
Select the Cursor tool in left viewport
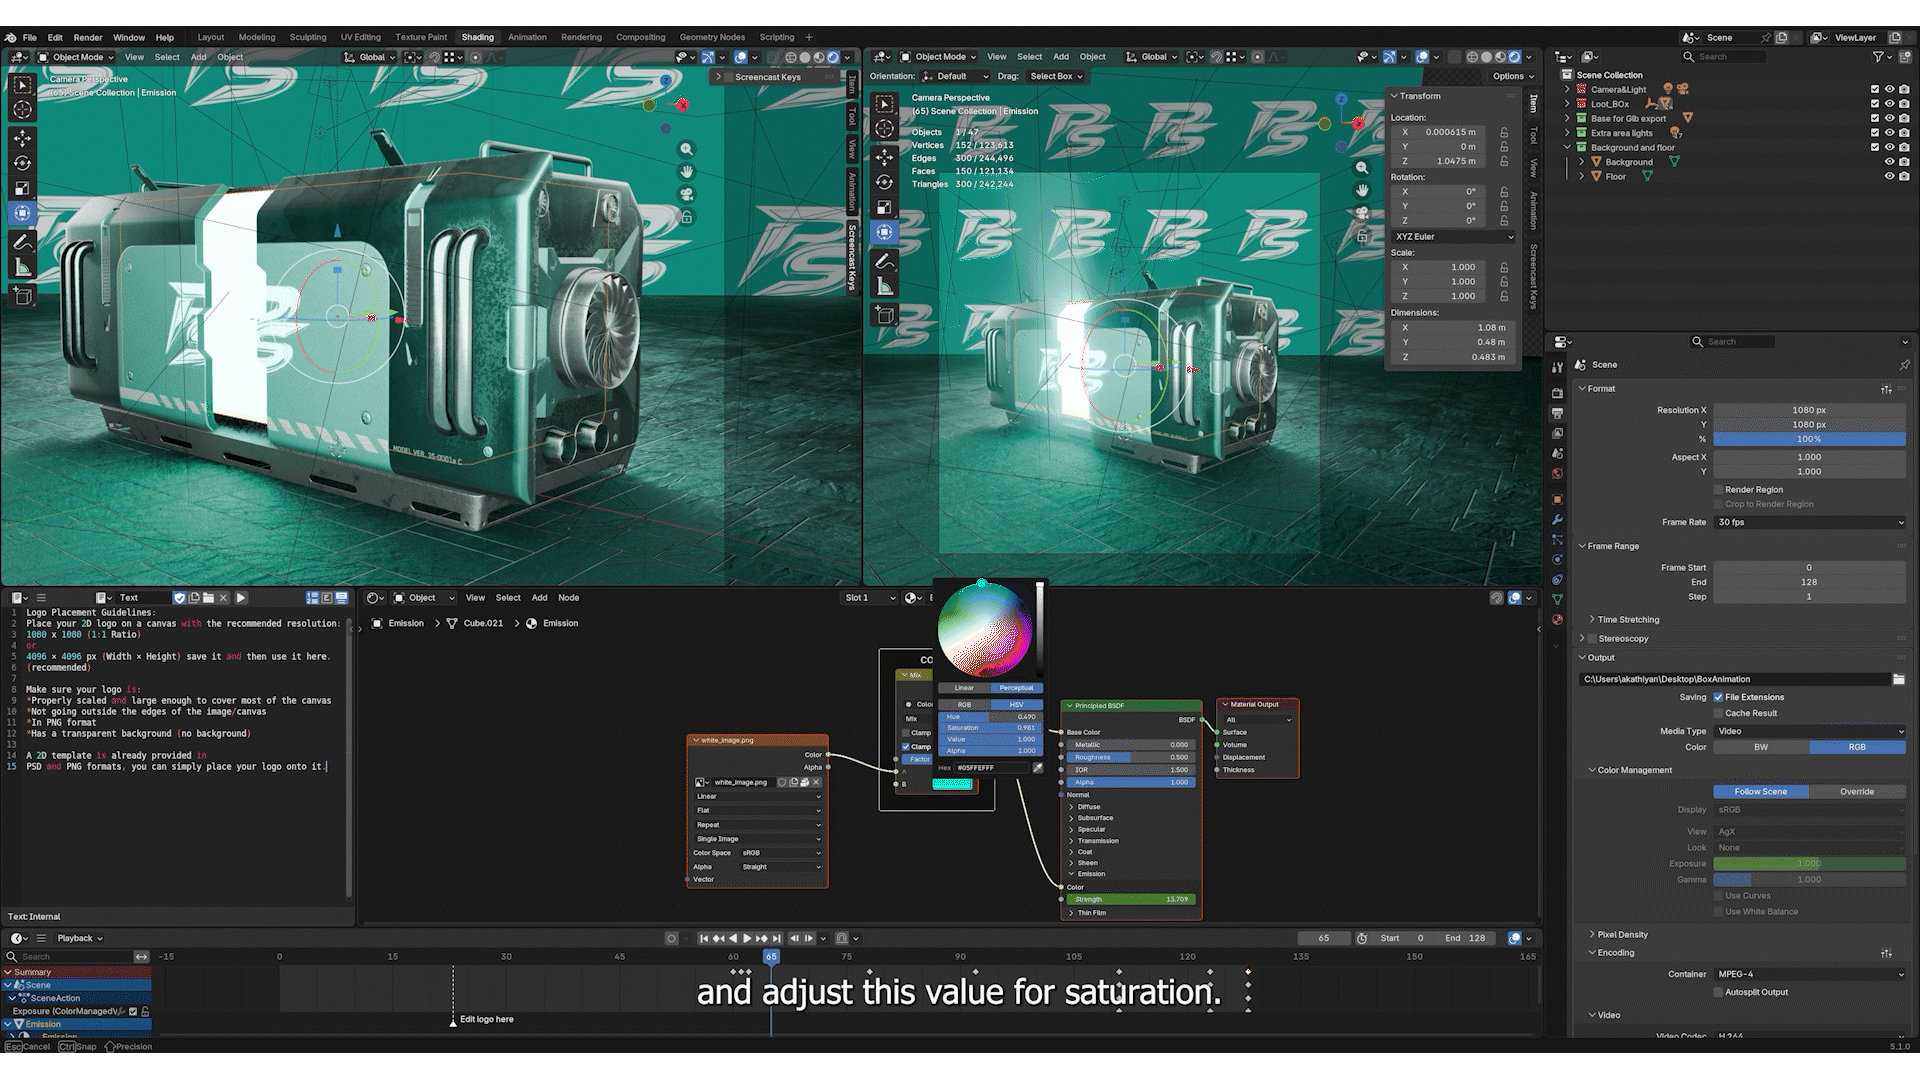click(22, 110)
